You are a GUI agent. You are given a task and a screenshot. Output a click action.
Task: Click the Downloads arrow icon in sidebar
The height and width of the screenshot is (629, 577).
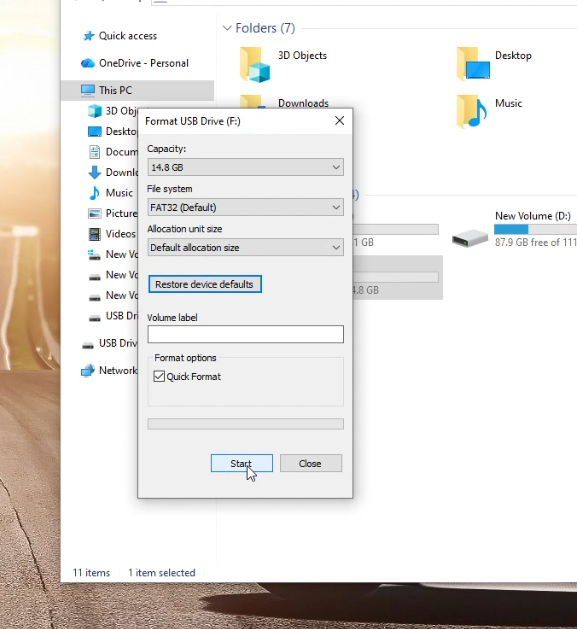tap(94, 172)
